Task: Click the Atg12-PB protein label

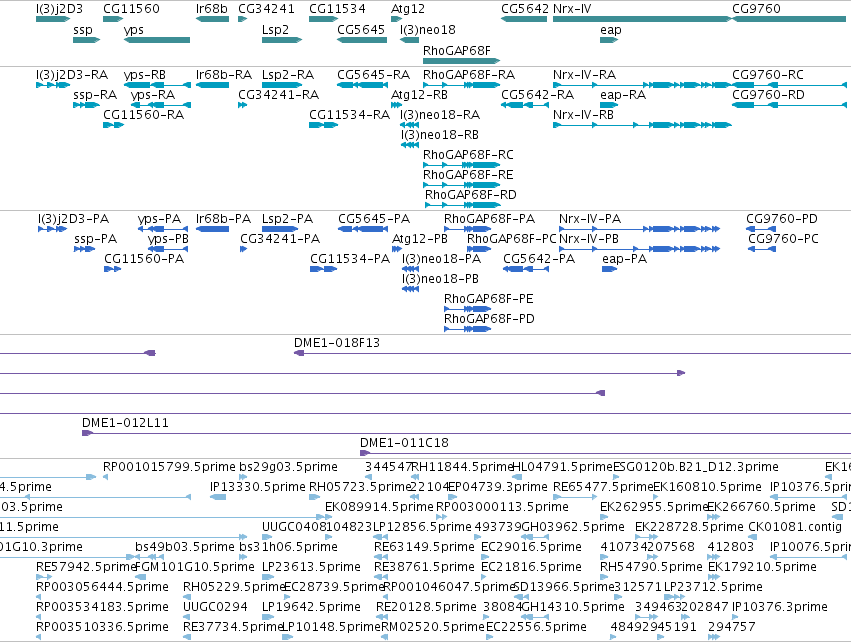Action: pyautogui.click(x=420, y=239)
